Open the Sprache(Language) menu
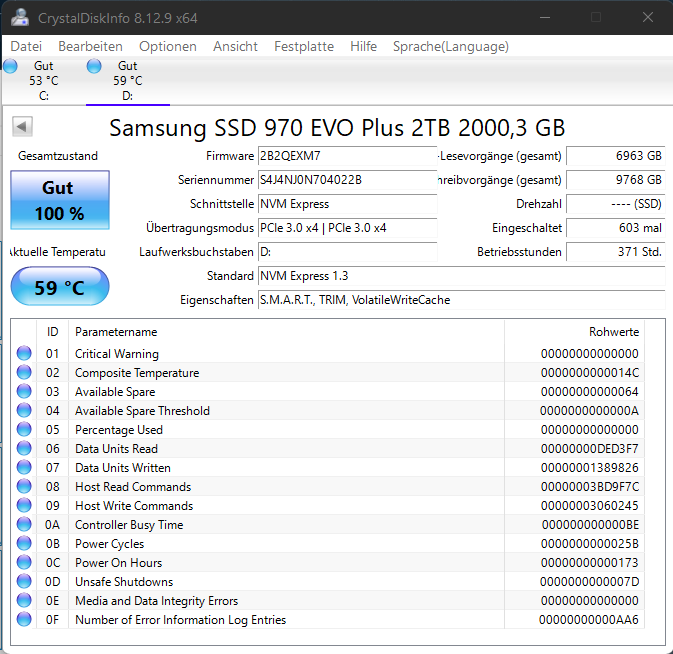The image size is (673, 654). coord(451,46)
